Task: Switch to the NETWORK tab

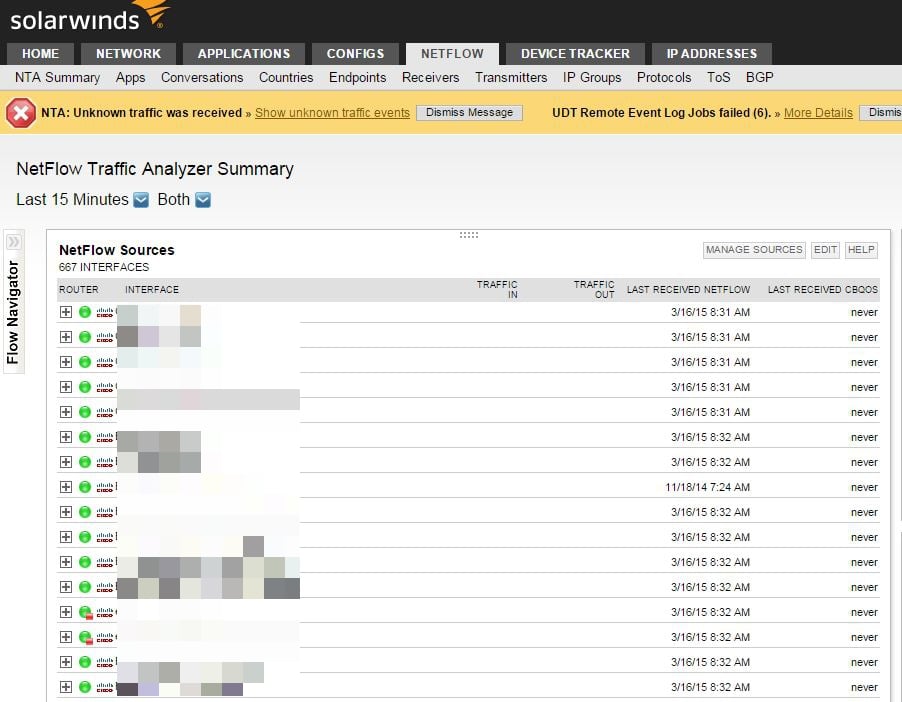Action: tap(128, 54)
